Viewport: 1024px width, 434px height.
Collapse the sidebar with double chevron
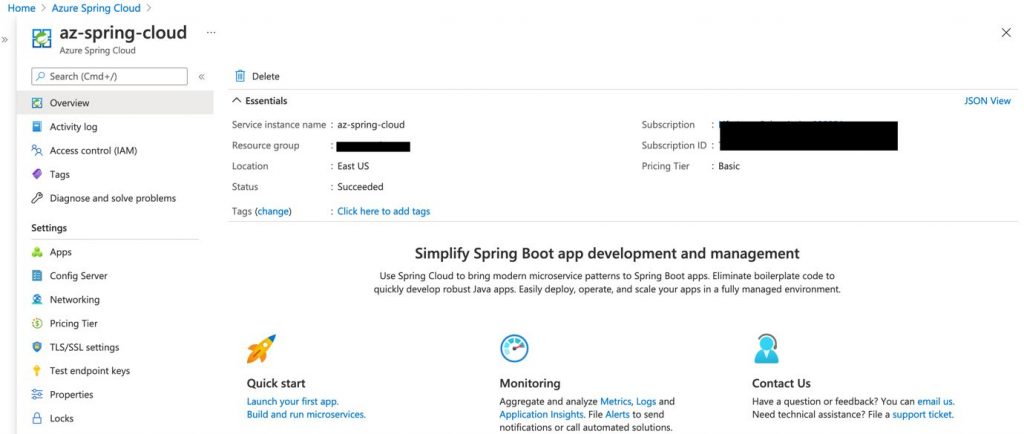tap(202, 76)
